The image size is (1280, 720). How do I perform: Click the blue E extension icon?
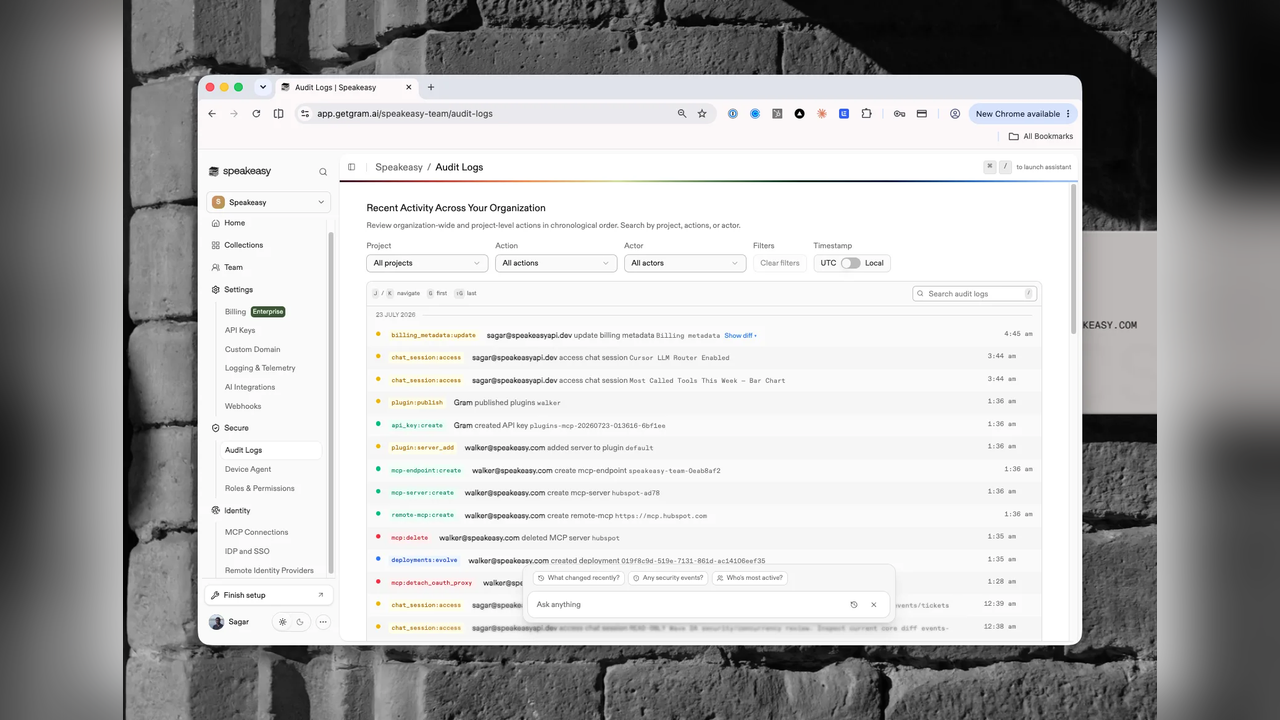pos(844,114)
